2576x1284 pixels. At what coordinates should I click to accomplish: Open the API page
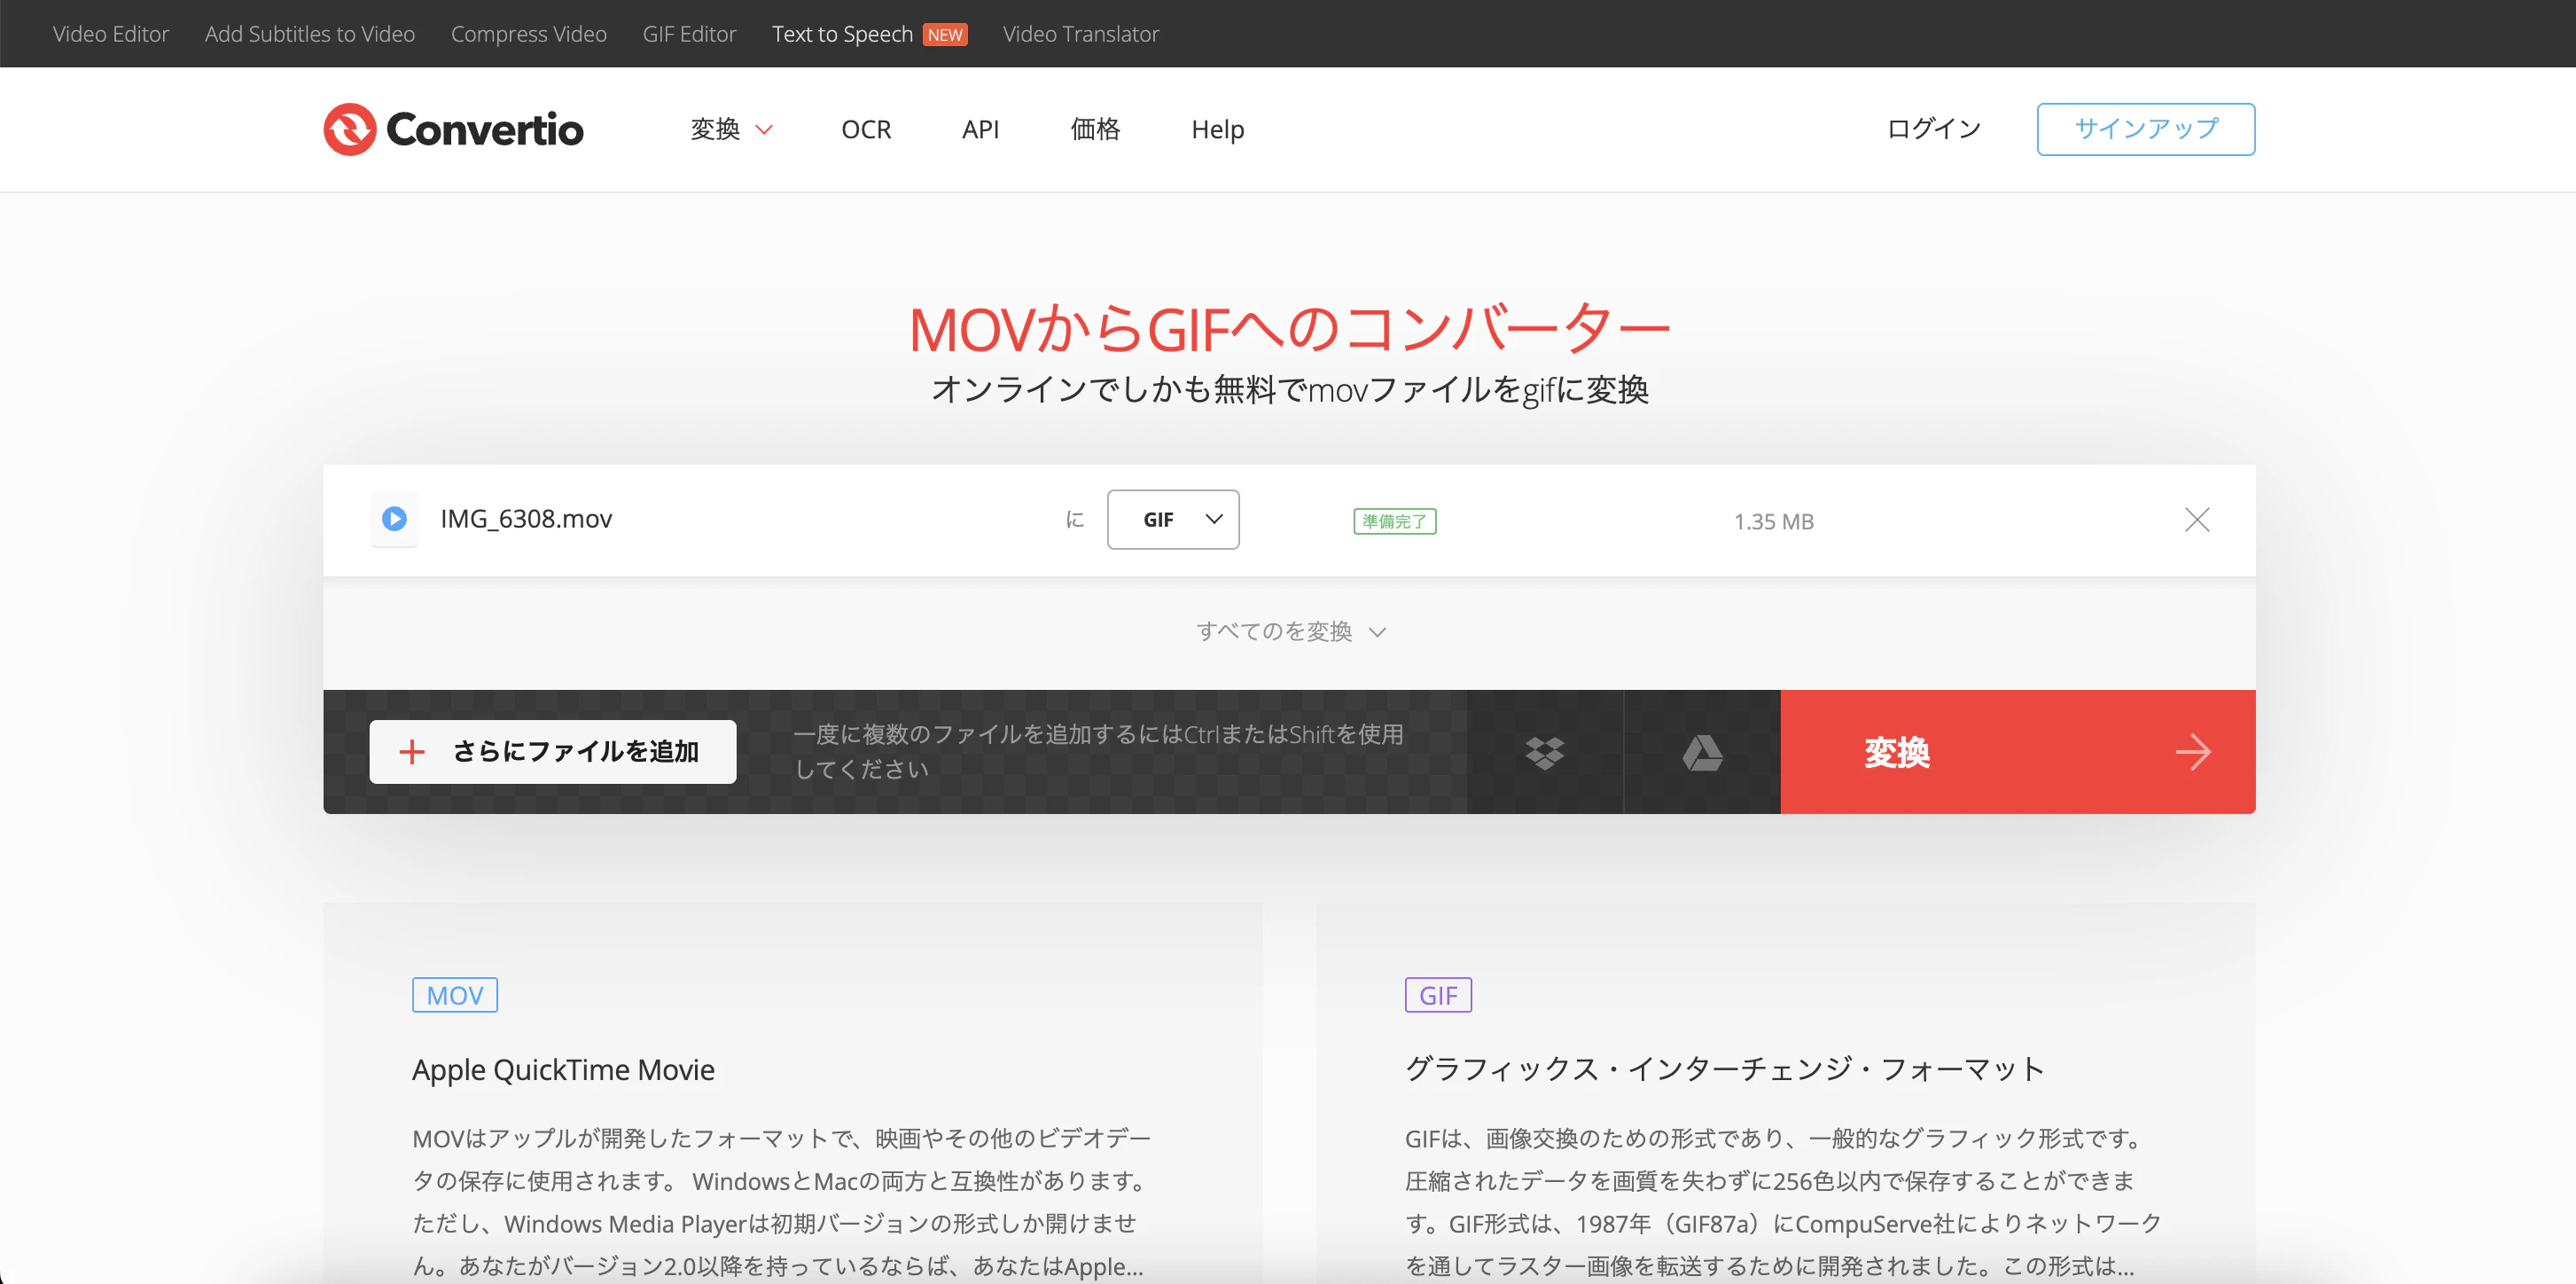(x=980, y=129)
